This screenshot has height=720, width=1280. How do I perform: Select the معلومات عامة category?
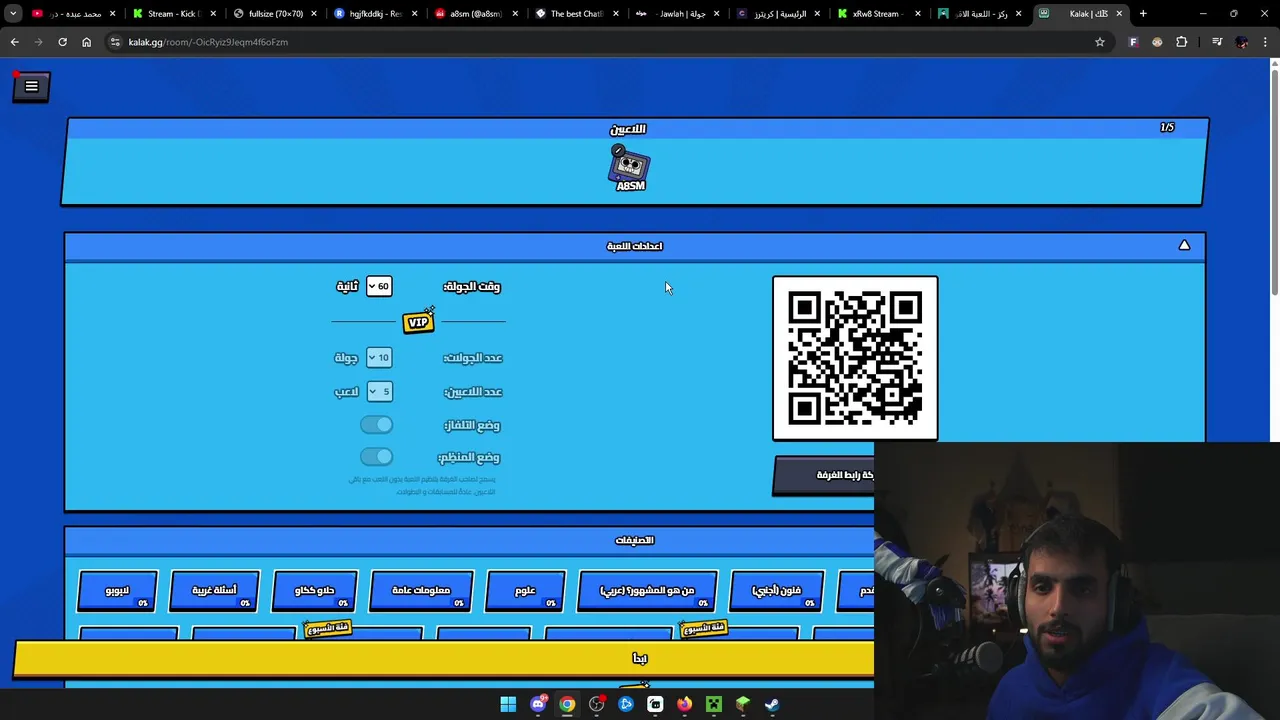coord(420,591)
